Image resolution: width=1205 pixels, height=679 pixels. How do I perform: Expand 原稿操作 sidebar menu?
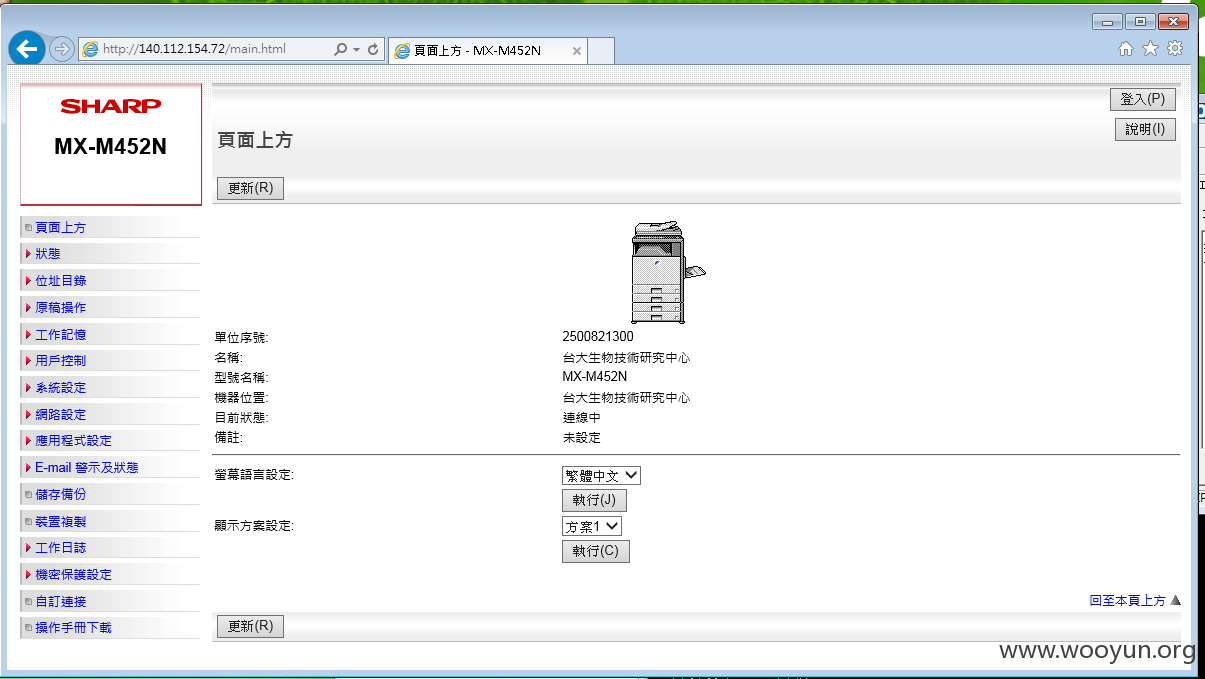coord(60,308)
